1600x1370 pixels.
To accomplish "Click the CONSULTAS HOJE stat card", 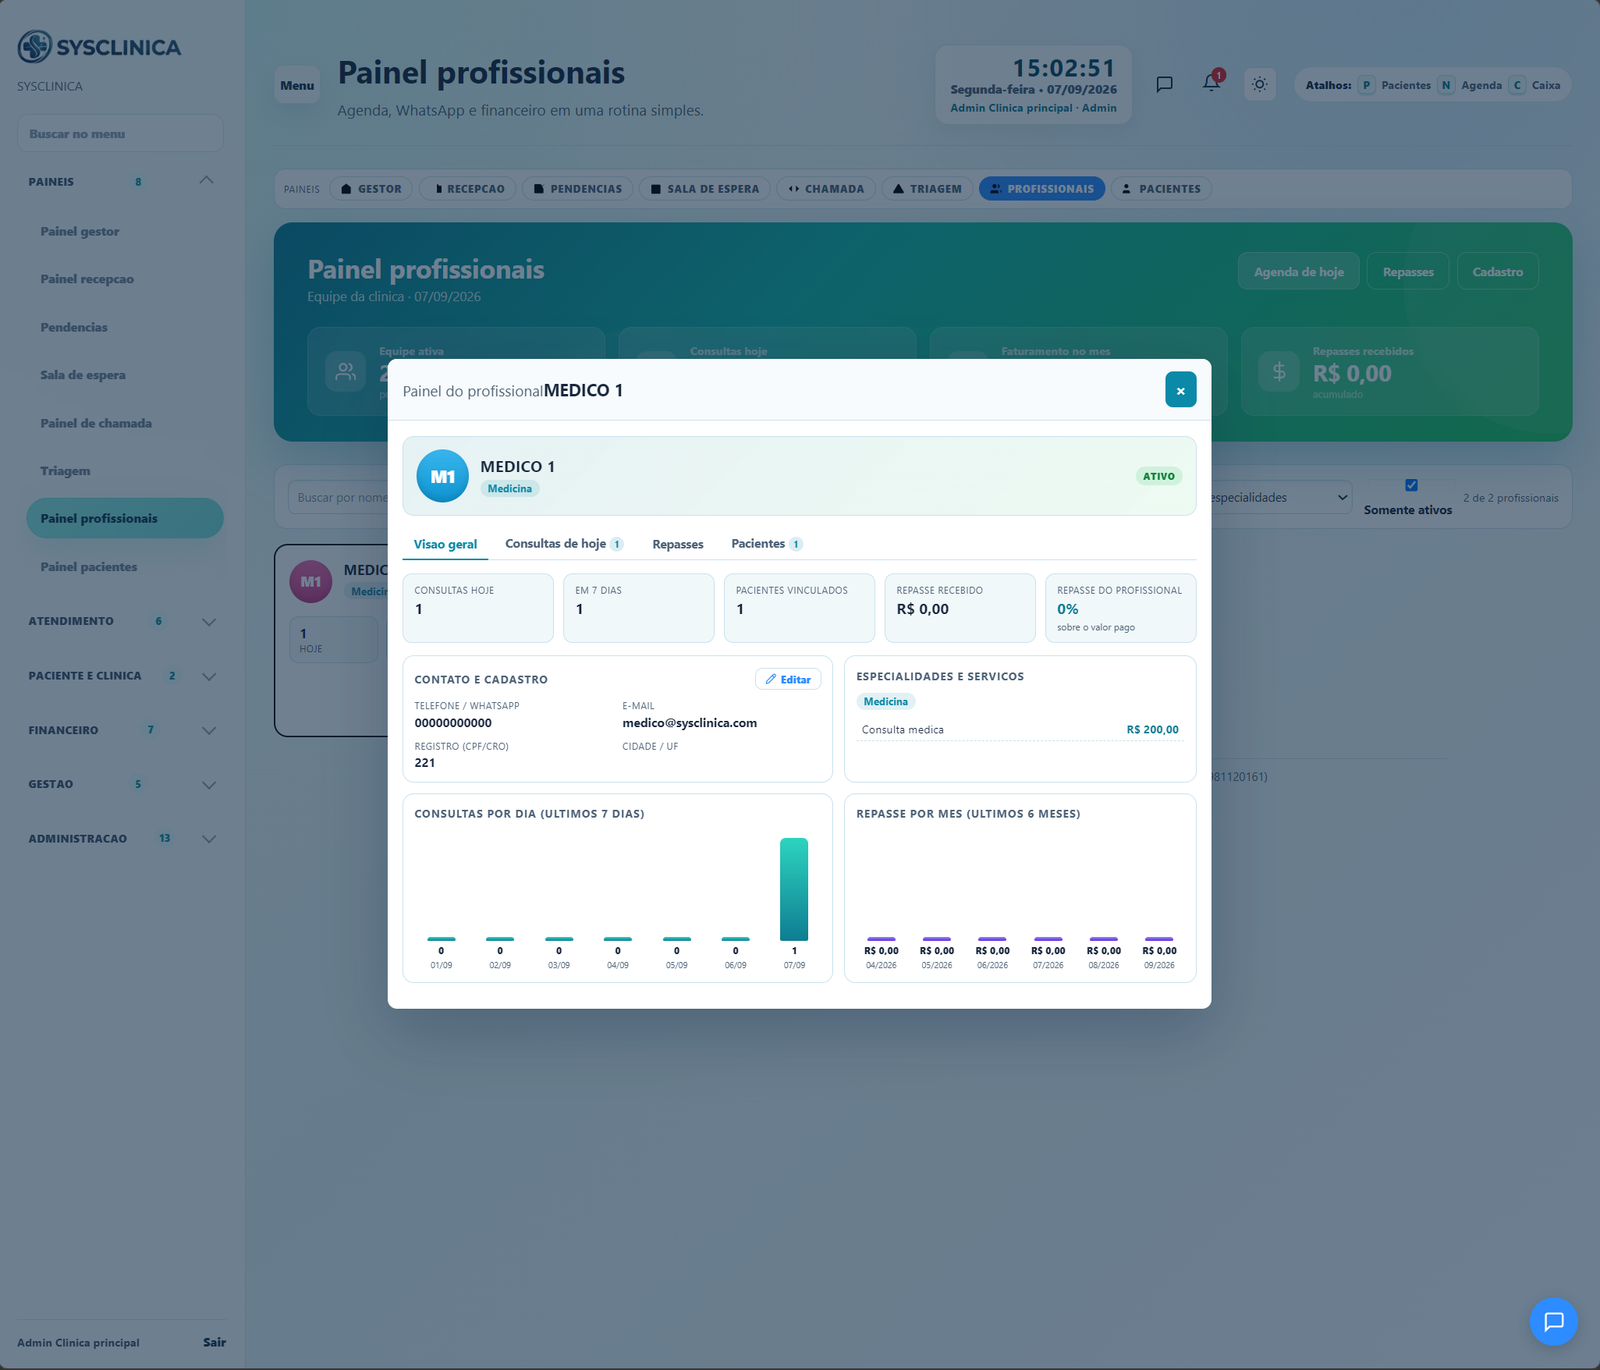I will click(x=478, y=608).
